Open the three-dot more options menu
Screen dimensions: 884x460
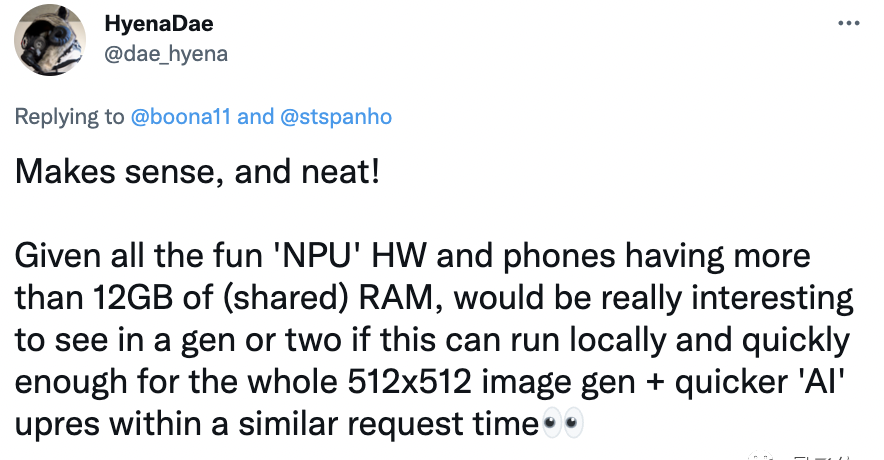(x=848, y=24)
